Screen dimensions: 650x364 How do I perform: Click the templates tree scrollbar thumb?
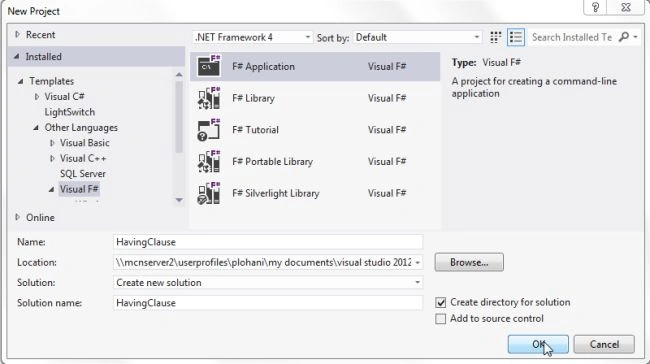179,117
